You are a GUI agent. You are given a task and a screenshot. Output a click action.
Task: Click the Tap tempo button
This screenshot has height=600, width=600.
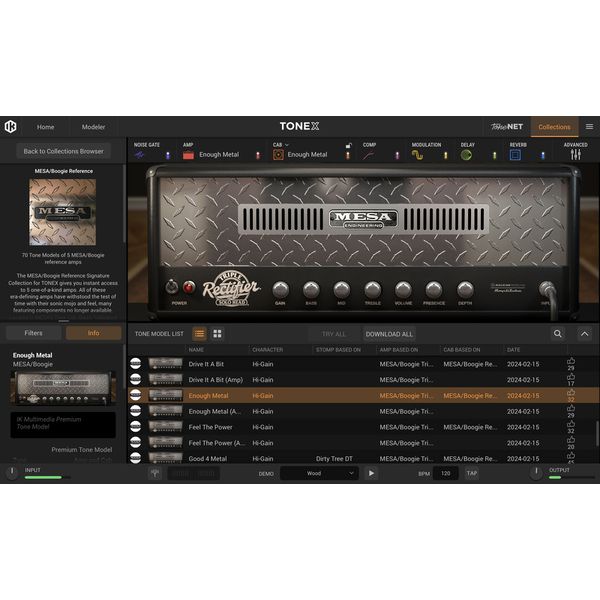tap(472, 473)
